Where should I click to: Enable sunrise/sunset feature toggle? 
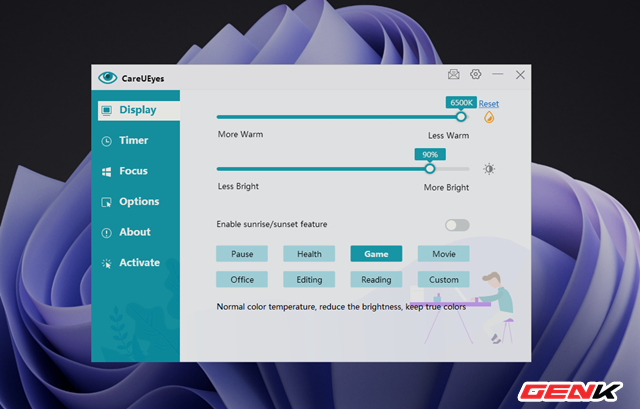[457, 225]
